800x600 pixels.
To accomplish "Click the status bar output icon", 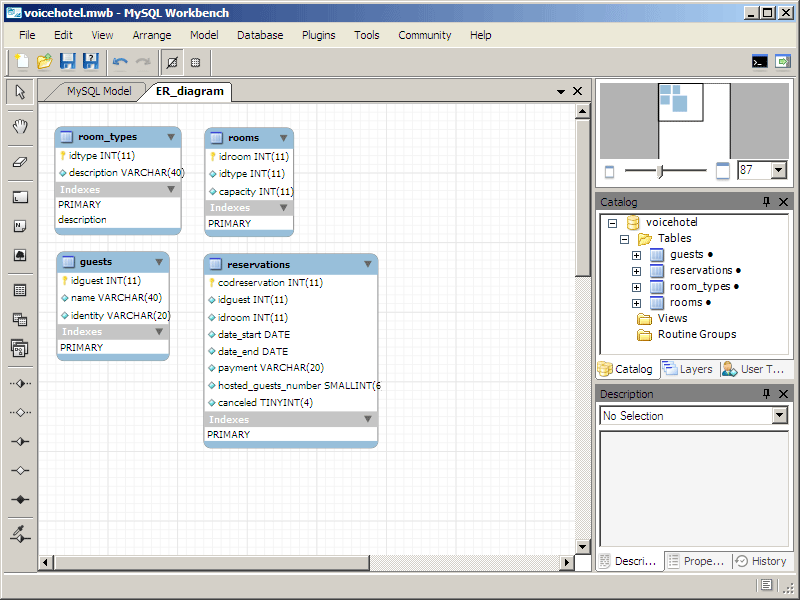I will point(766,585).
